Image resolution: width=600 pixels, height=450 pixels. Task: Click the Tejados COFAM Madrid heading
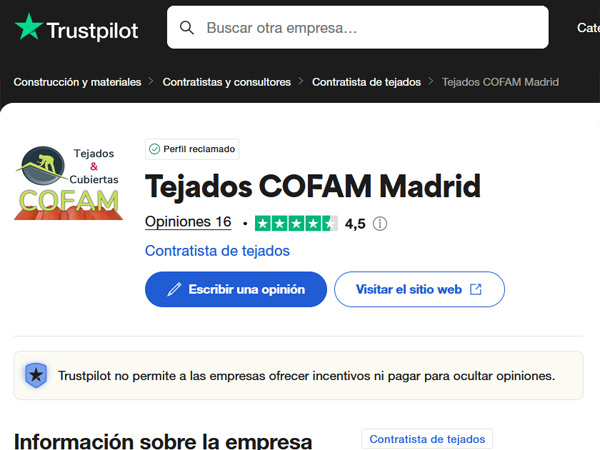[313, 186]
